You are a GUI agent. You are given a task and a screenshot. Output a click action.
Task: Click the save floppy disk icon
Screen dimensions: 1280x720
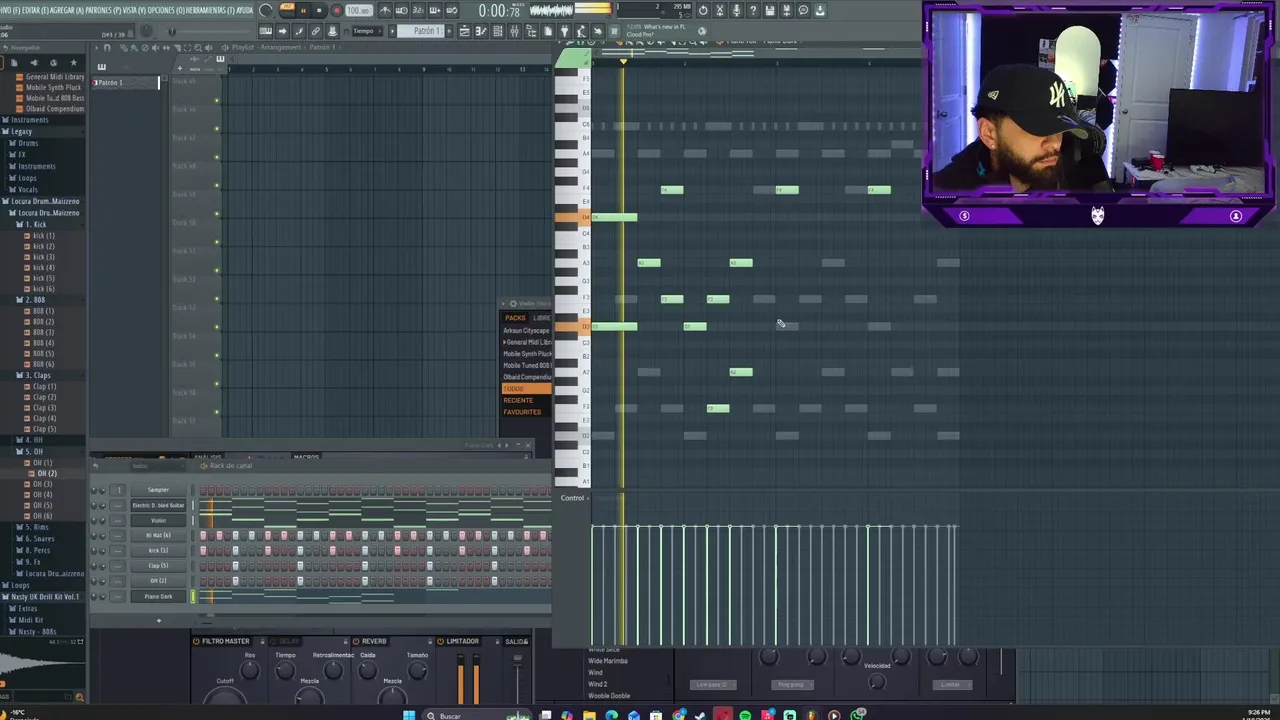click(770, 10)
